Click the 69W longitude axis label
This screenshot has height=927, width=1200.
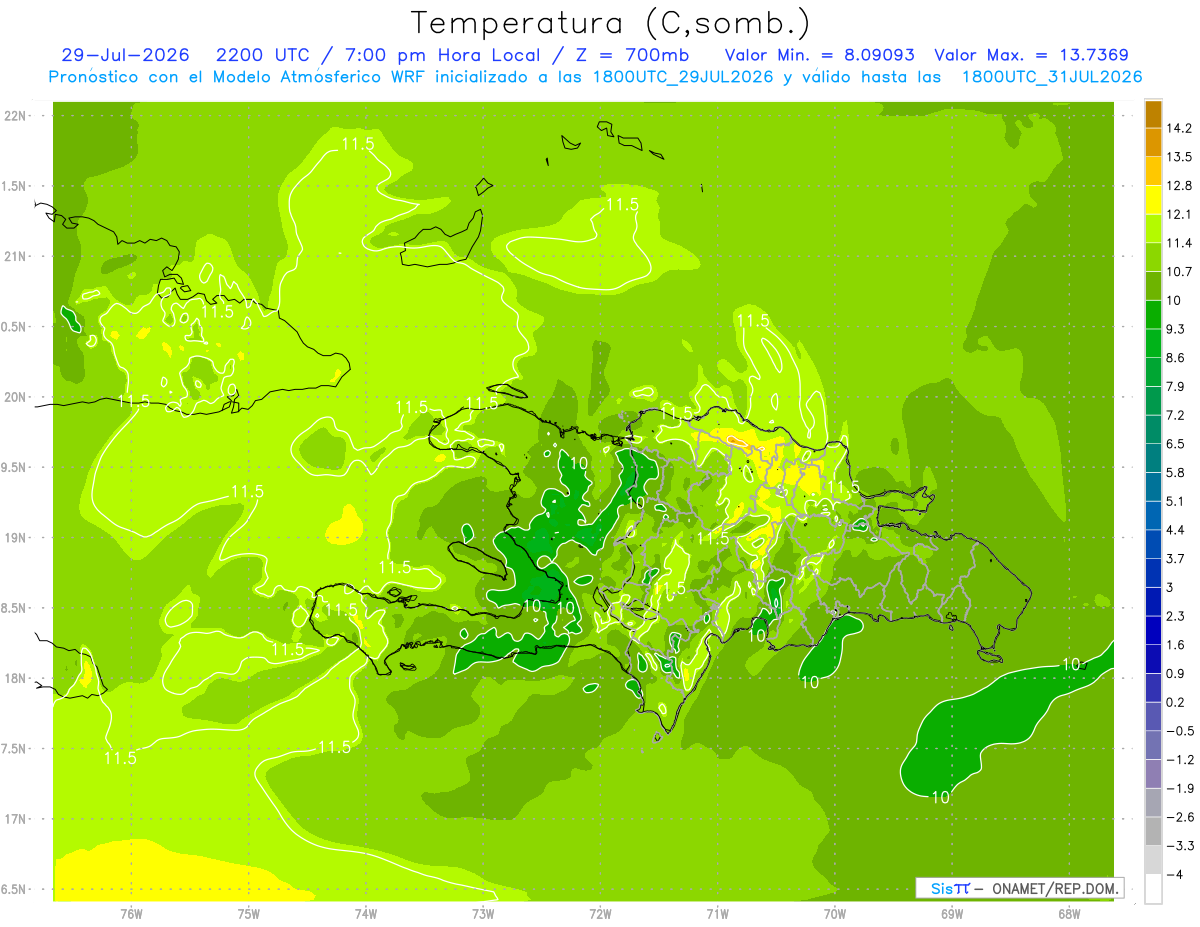pos(952,913)
